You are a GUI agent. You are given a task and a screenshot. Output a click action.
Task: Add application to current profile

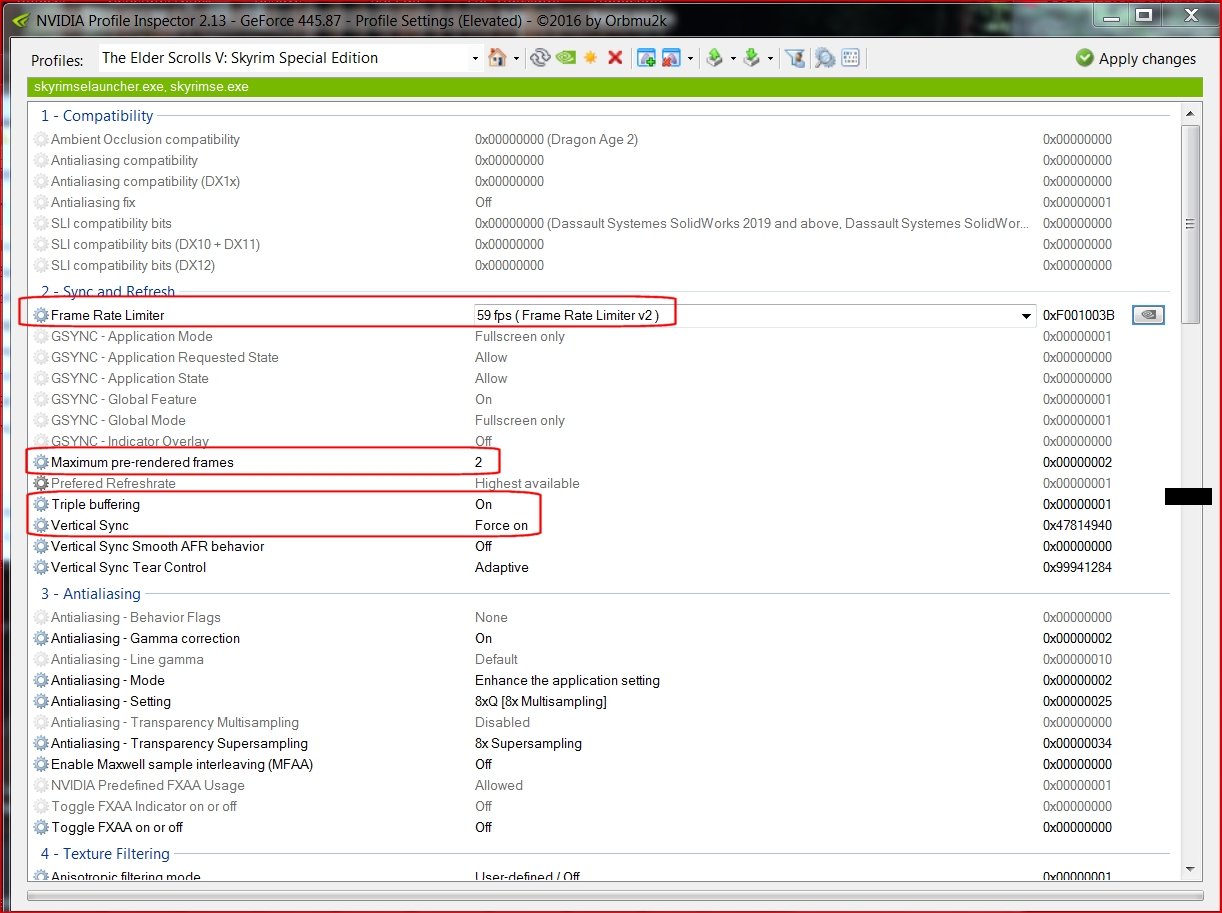point(646,58)
